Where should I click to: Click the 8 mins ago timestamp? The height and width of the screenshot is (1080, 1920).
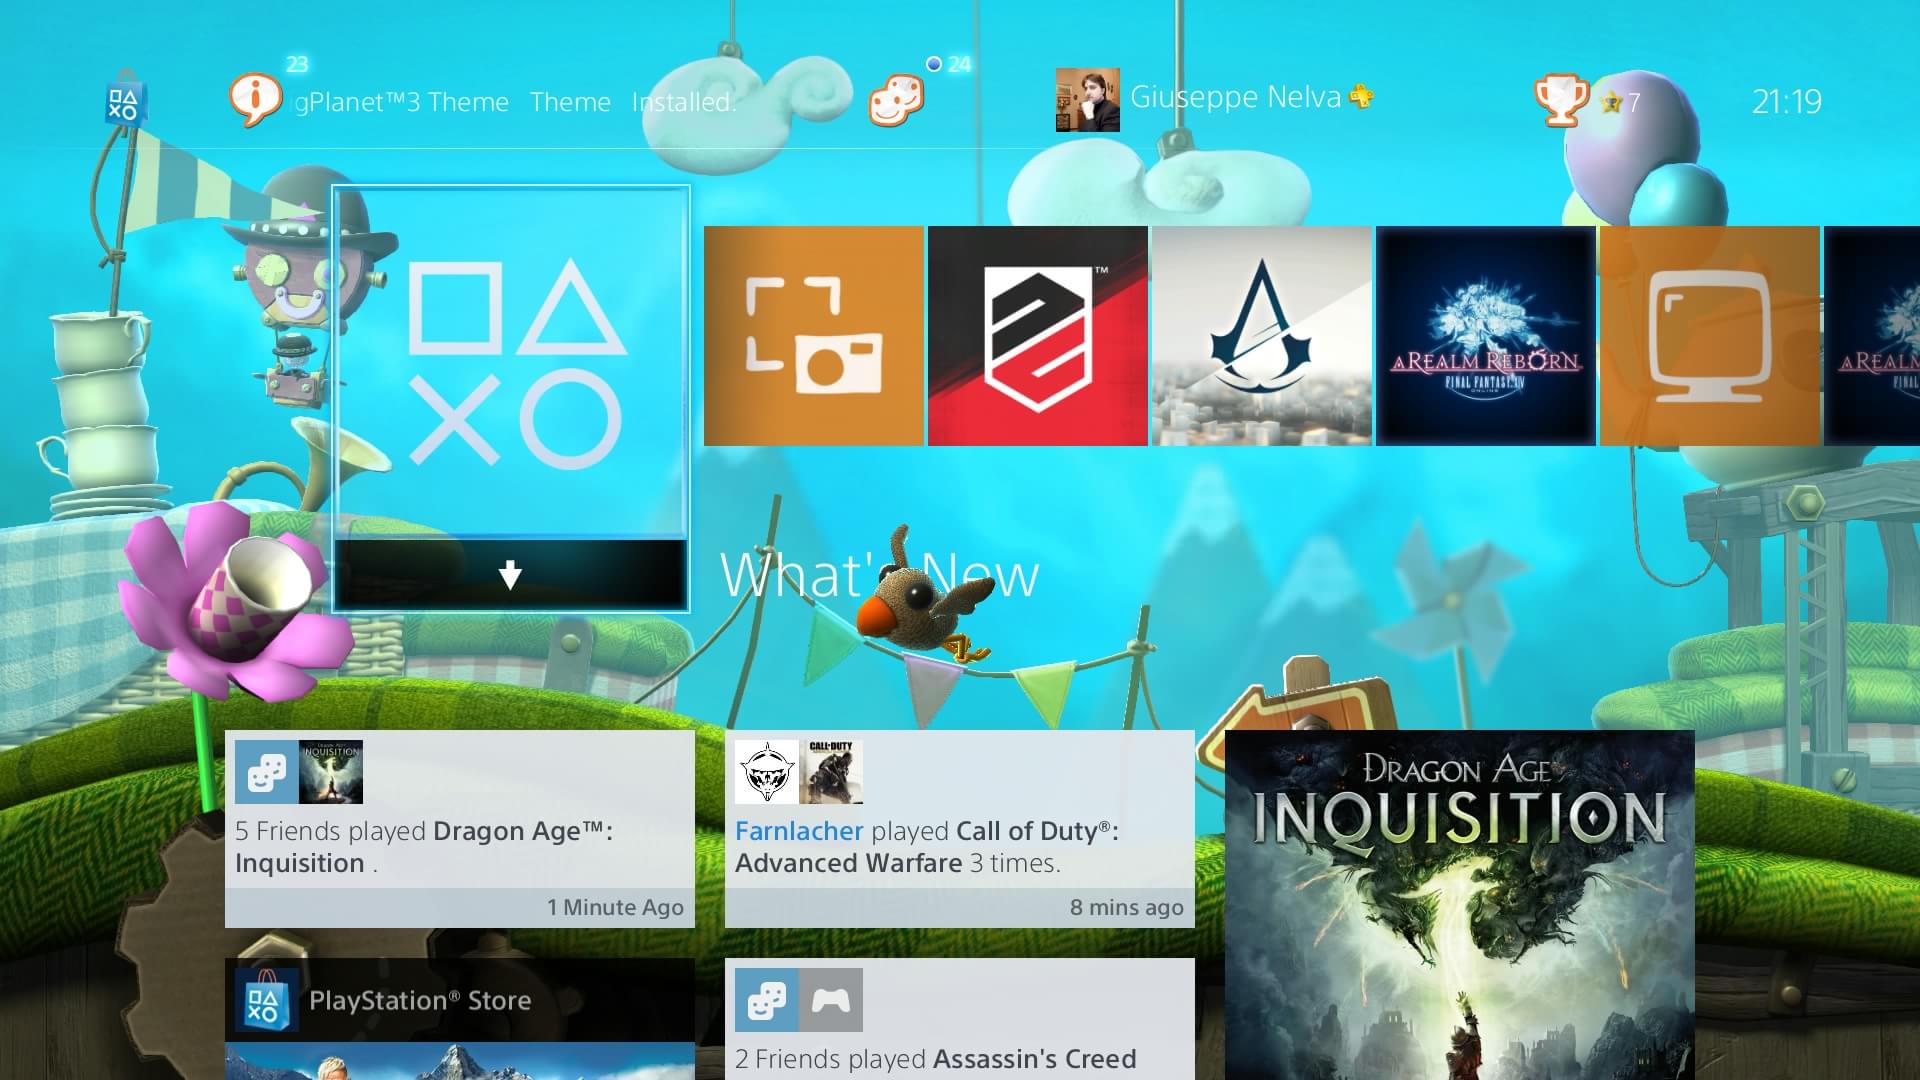(x=1126, y=907)
